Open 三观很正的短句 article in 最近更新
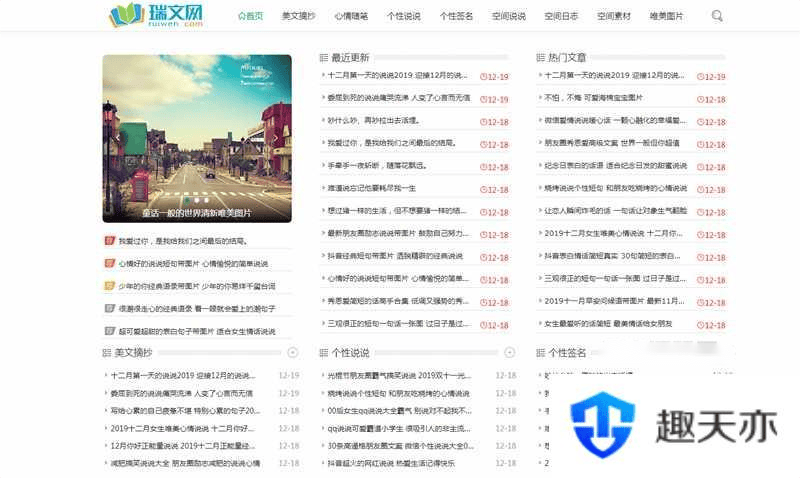 click(x=398, y=323)
